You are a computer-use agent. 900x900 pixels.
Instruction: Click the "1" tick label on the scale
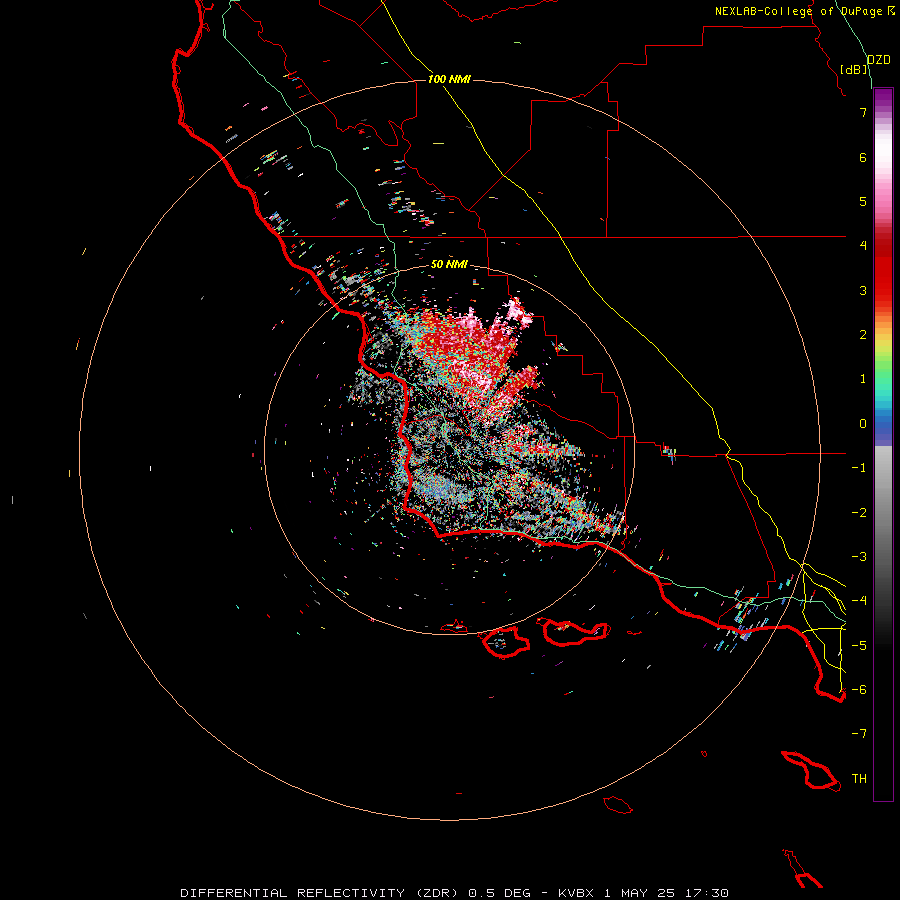click(x=863, y=379)
